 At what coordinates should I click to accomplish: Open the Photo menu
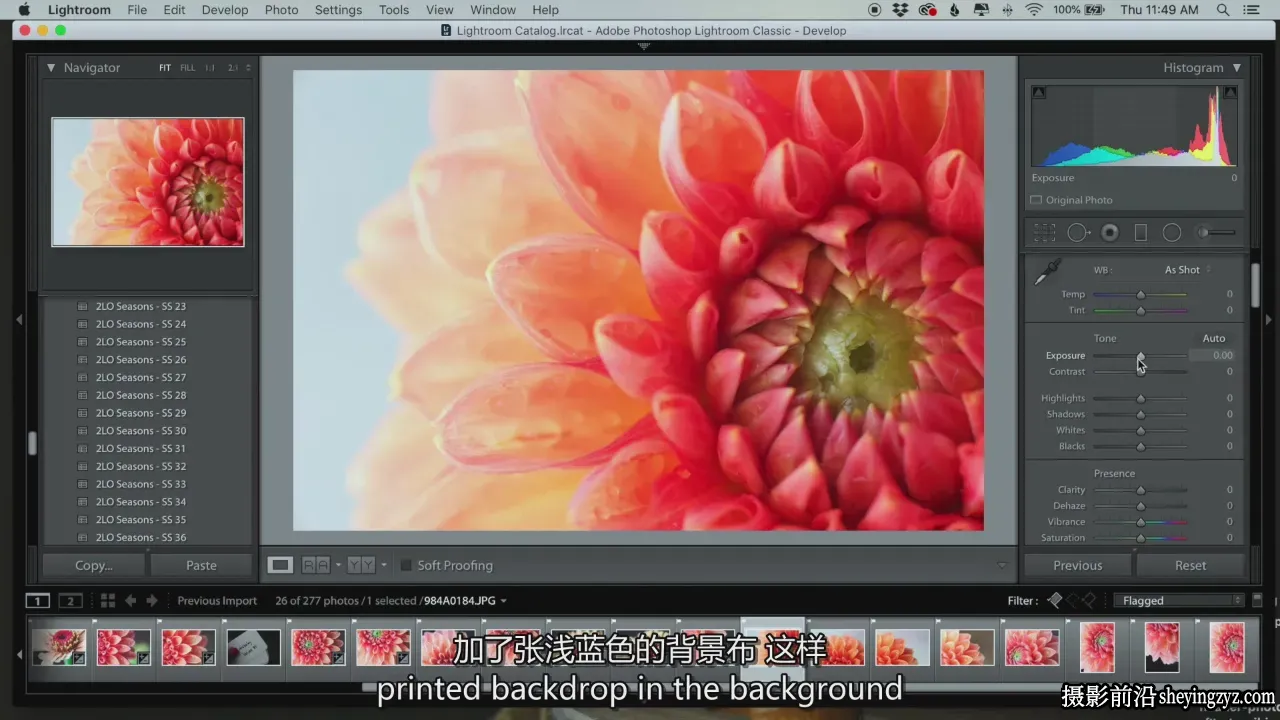tap(281, 10)
